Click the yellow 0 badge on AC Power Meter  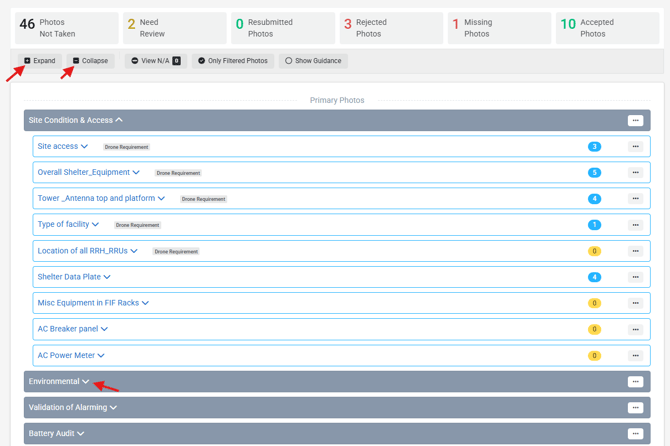pos(594,355)
